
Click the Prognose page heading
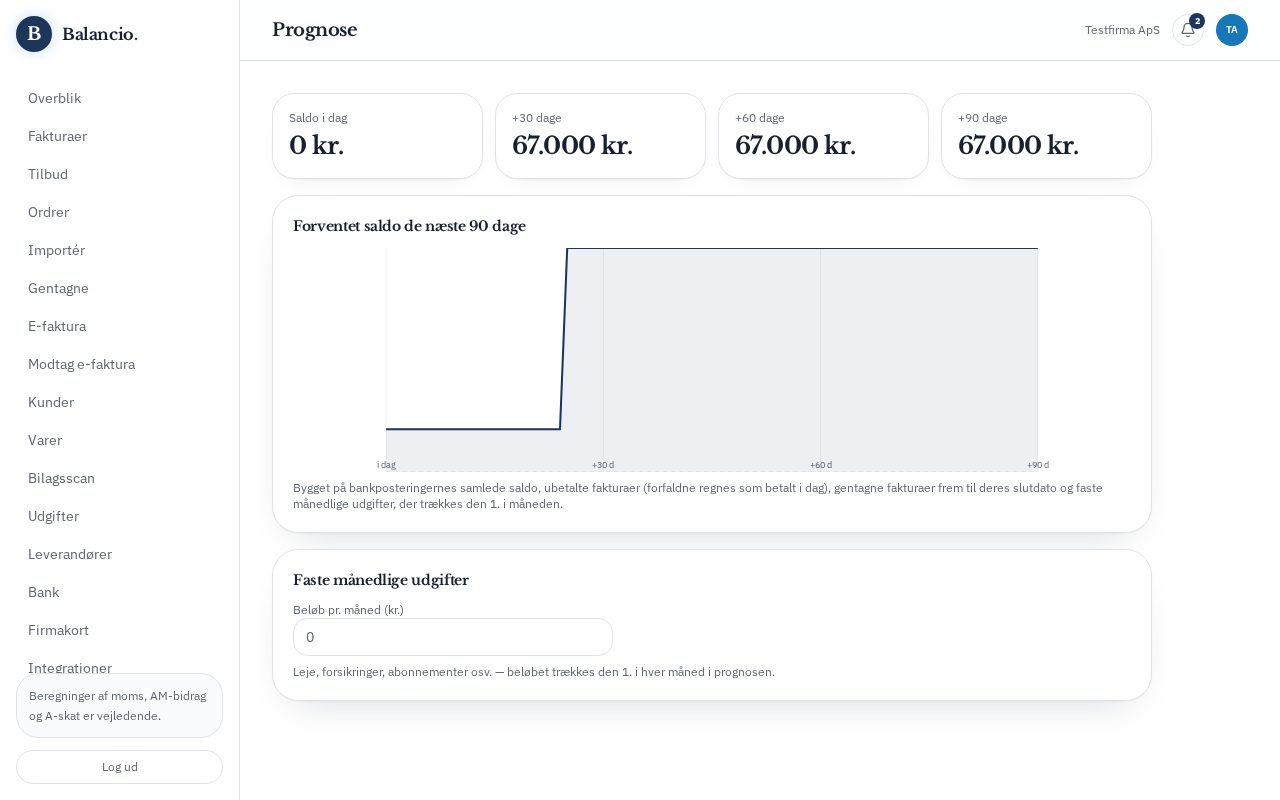(314, 30)
